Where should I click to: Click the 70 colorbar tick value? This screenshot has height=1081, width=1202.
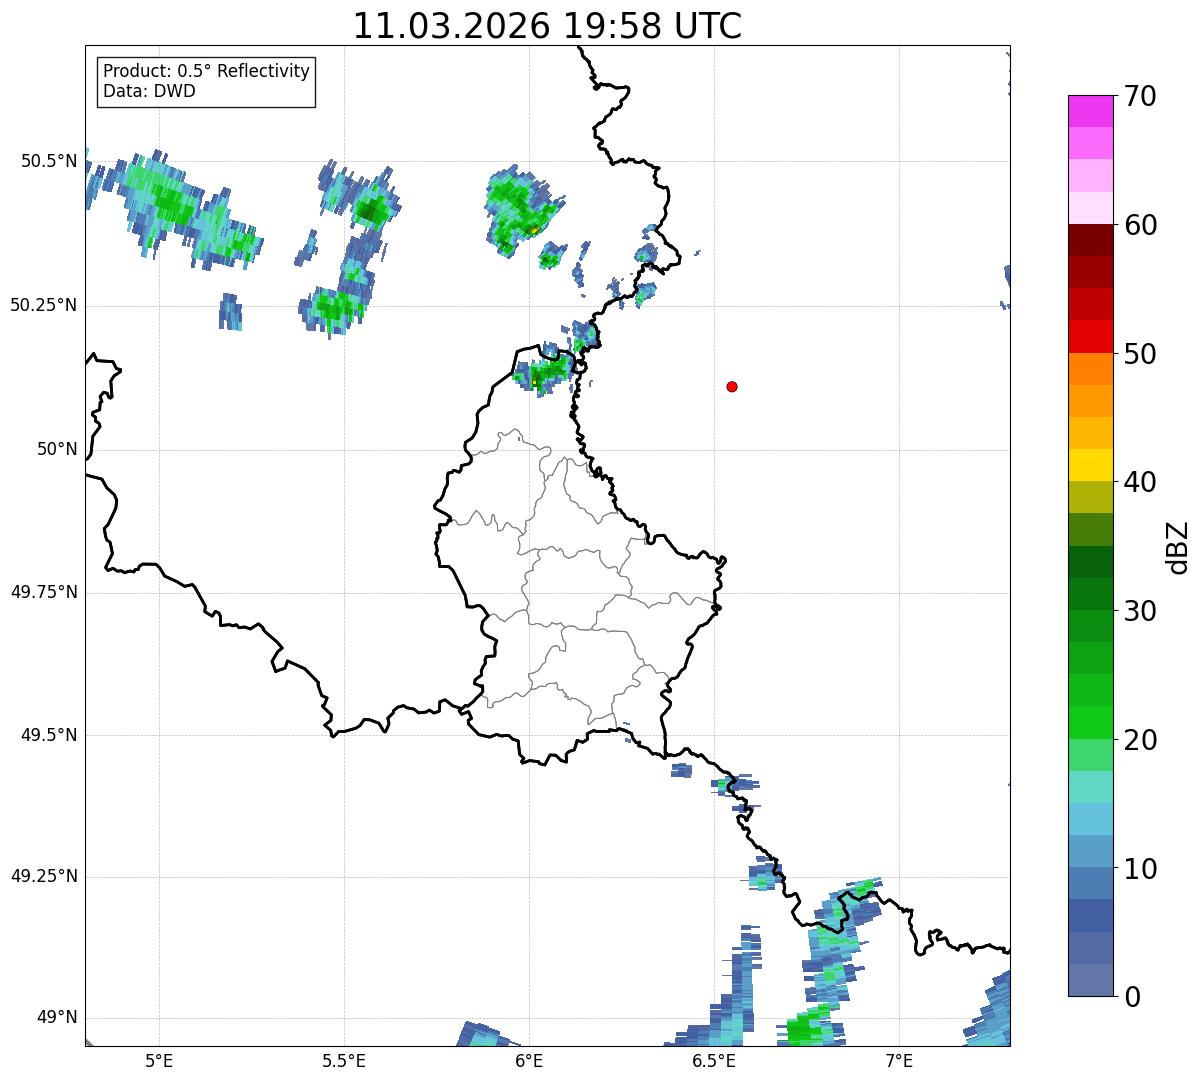coord(1140,97)
